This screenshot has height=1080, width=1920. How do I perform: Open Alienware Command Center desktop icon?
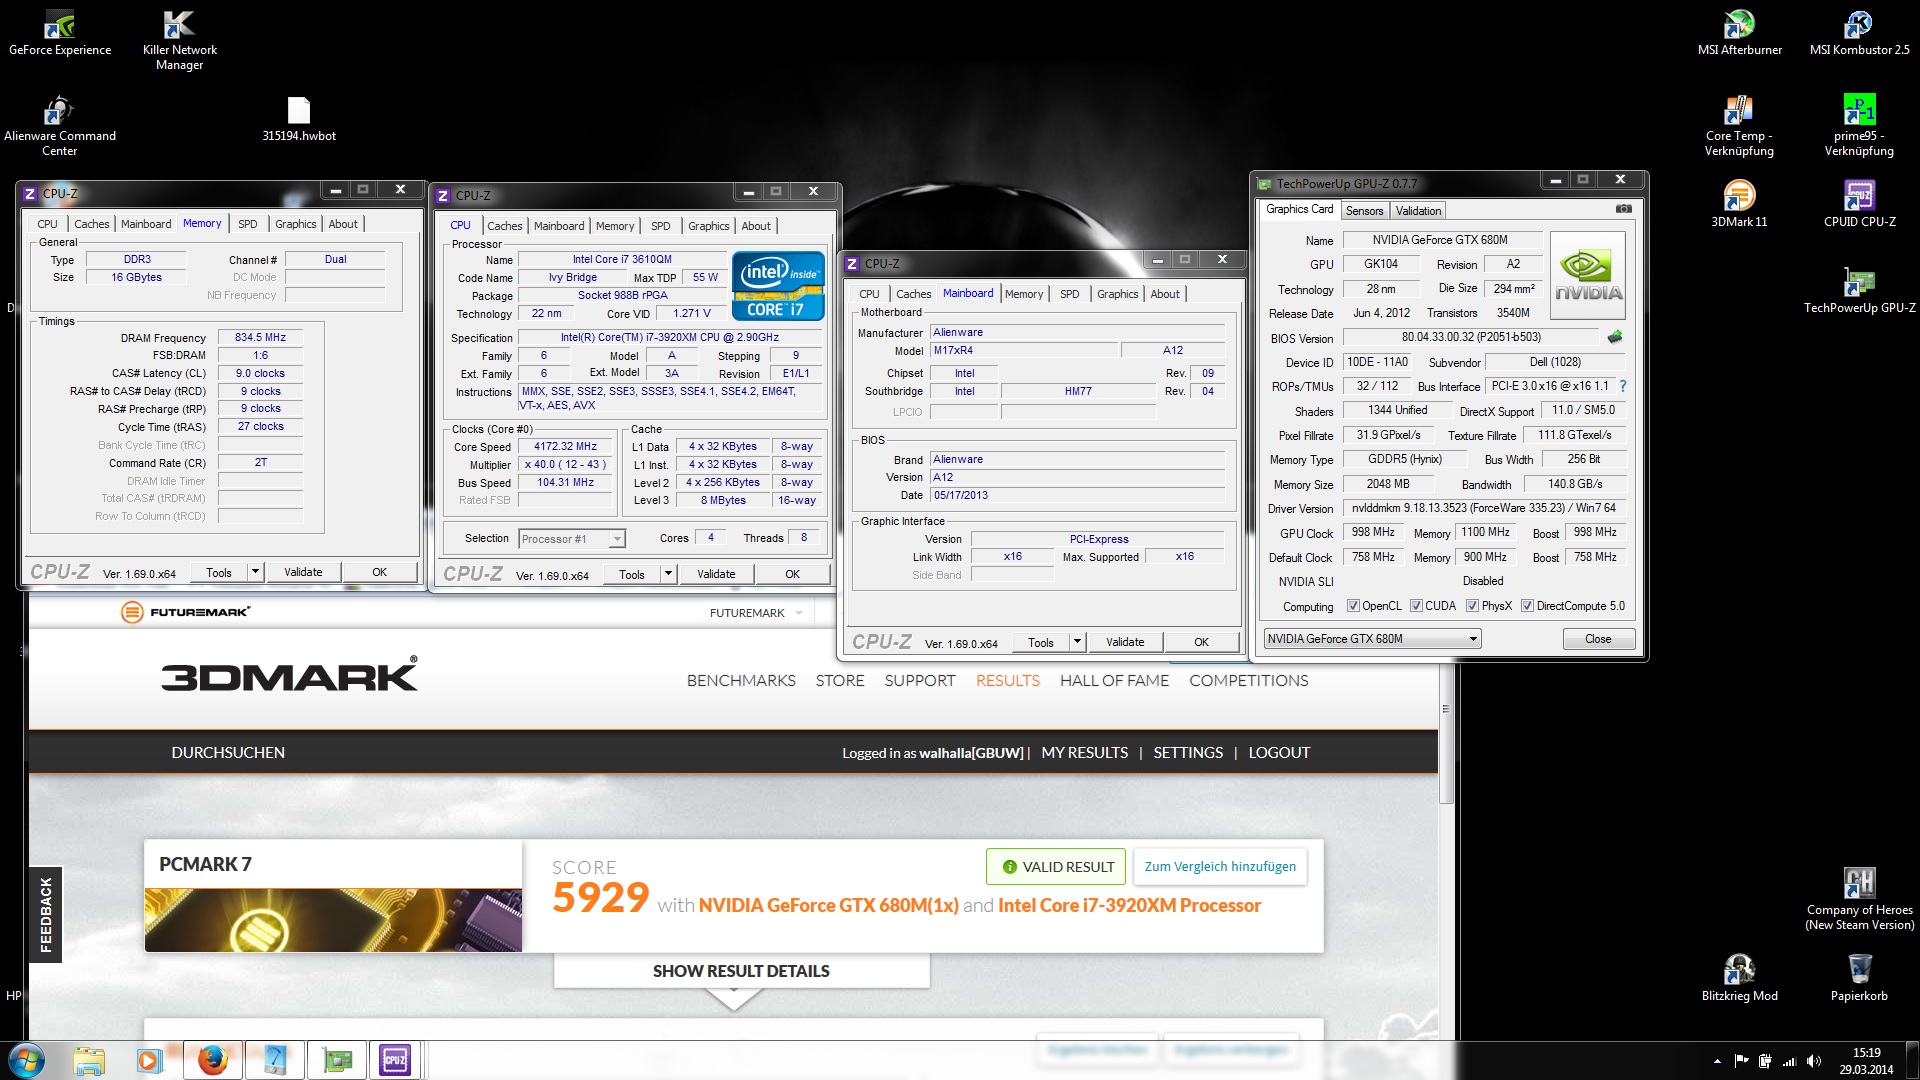60,126
